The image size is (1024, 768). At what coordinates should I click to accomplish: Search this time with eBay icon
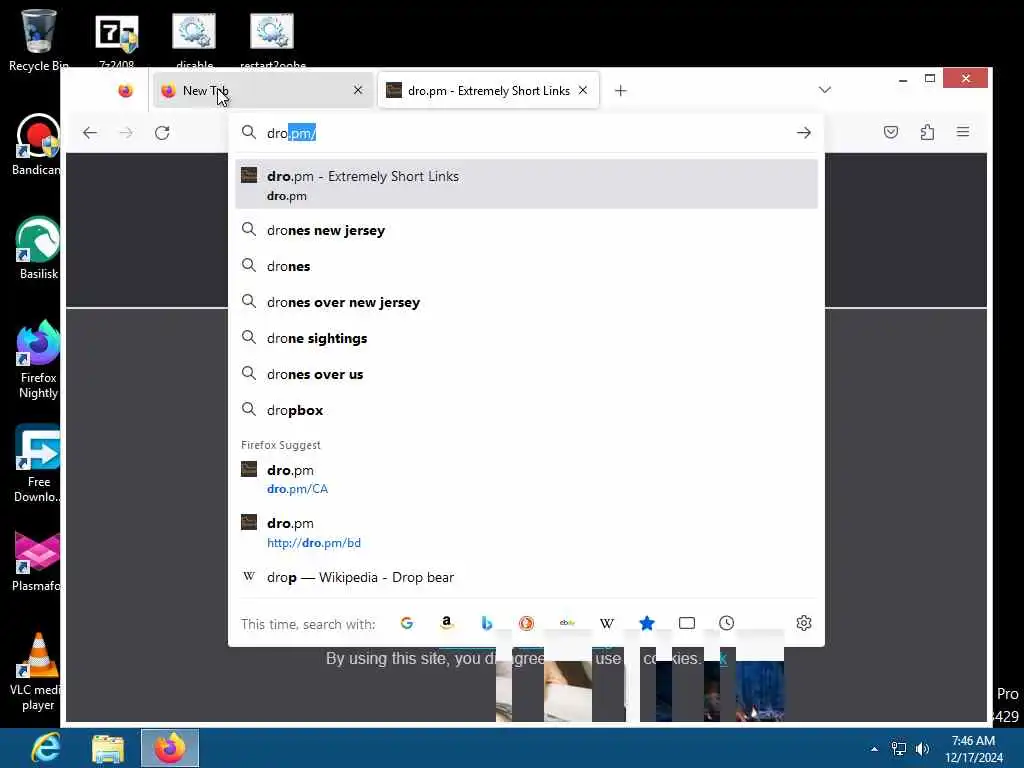tap(567, 624)
